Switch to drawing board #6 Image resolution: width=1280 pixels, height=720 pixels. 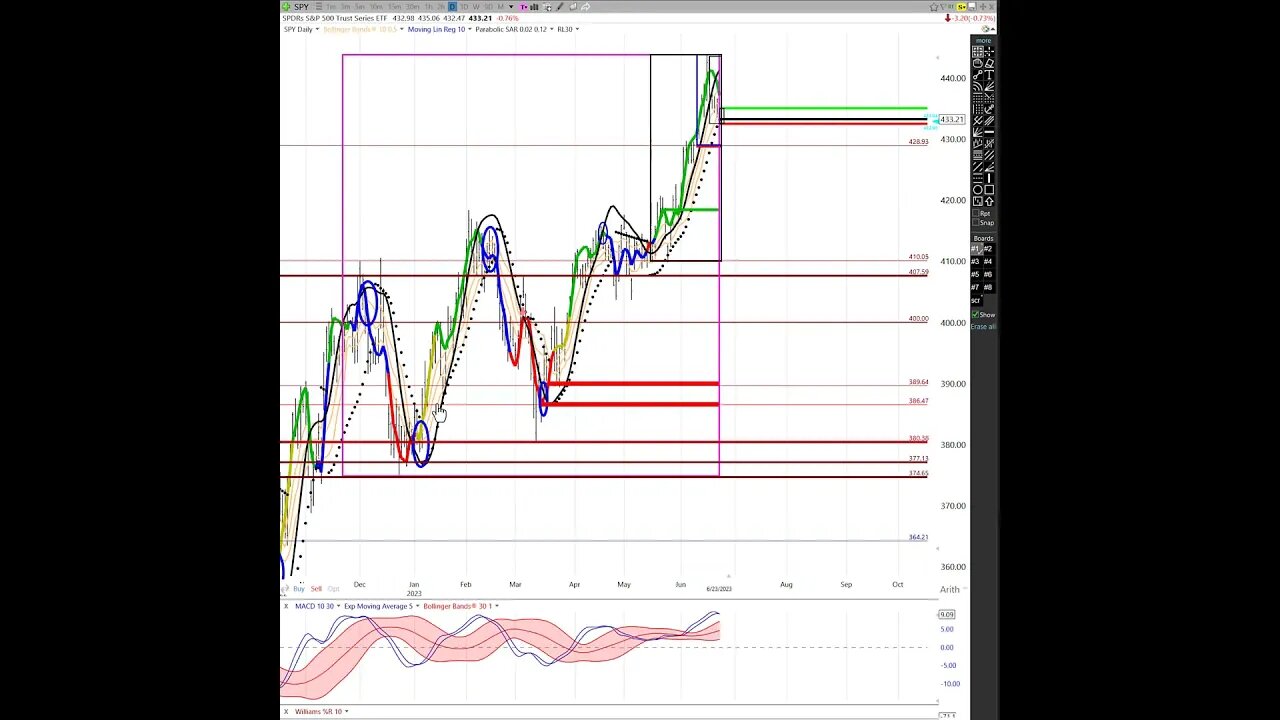tap(989, 273)
